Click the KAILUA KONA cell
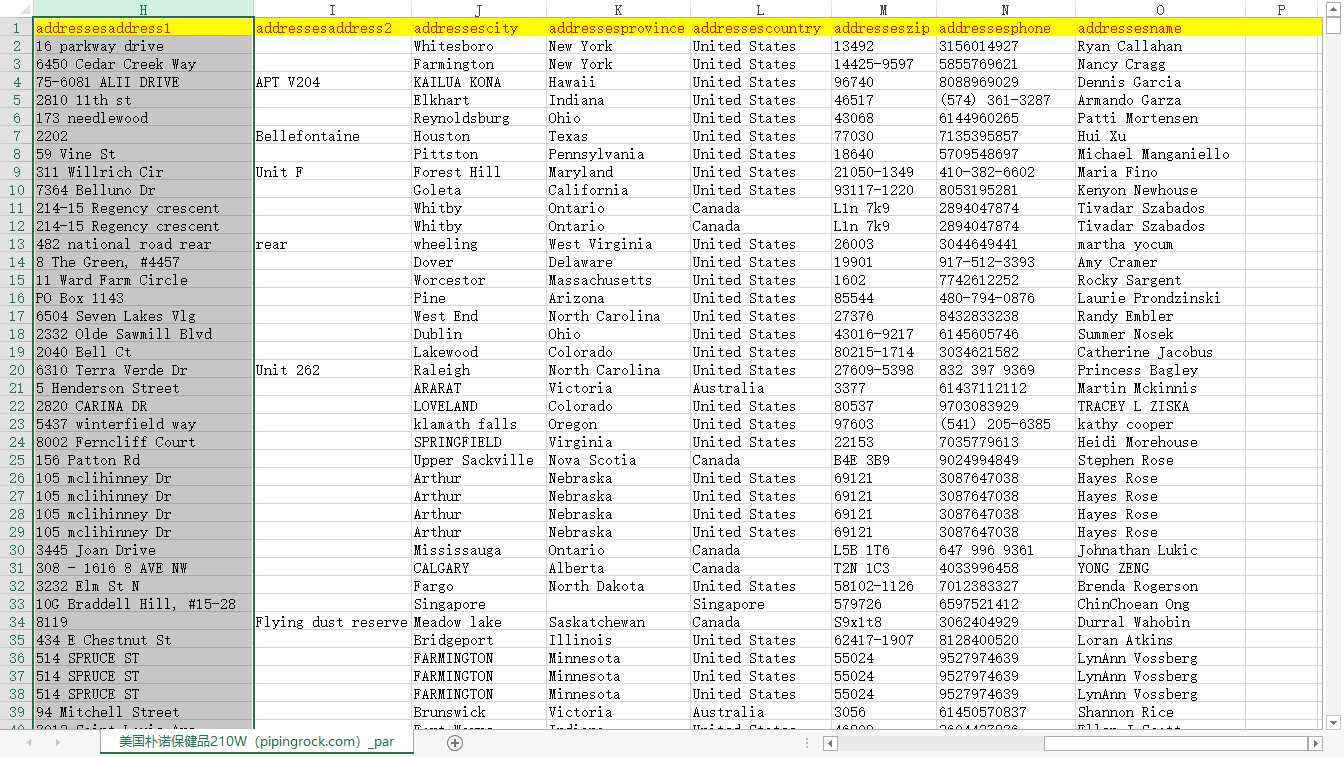This screenshot has height=757, width=1344. point(479,82)
